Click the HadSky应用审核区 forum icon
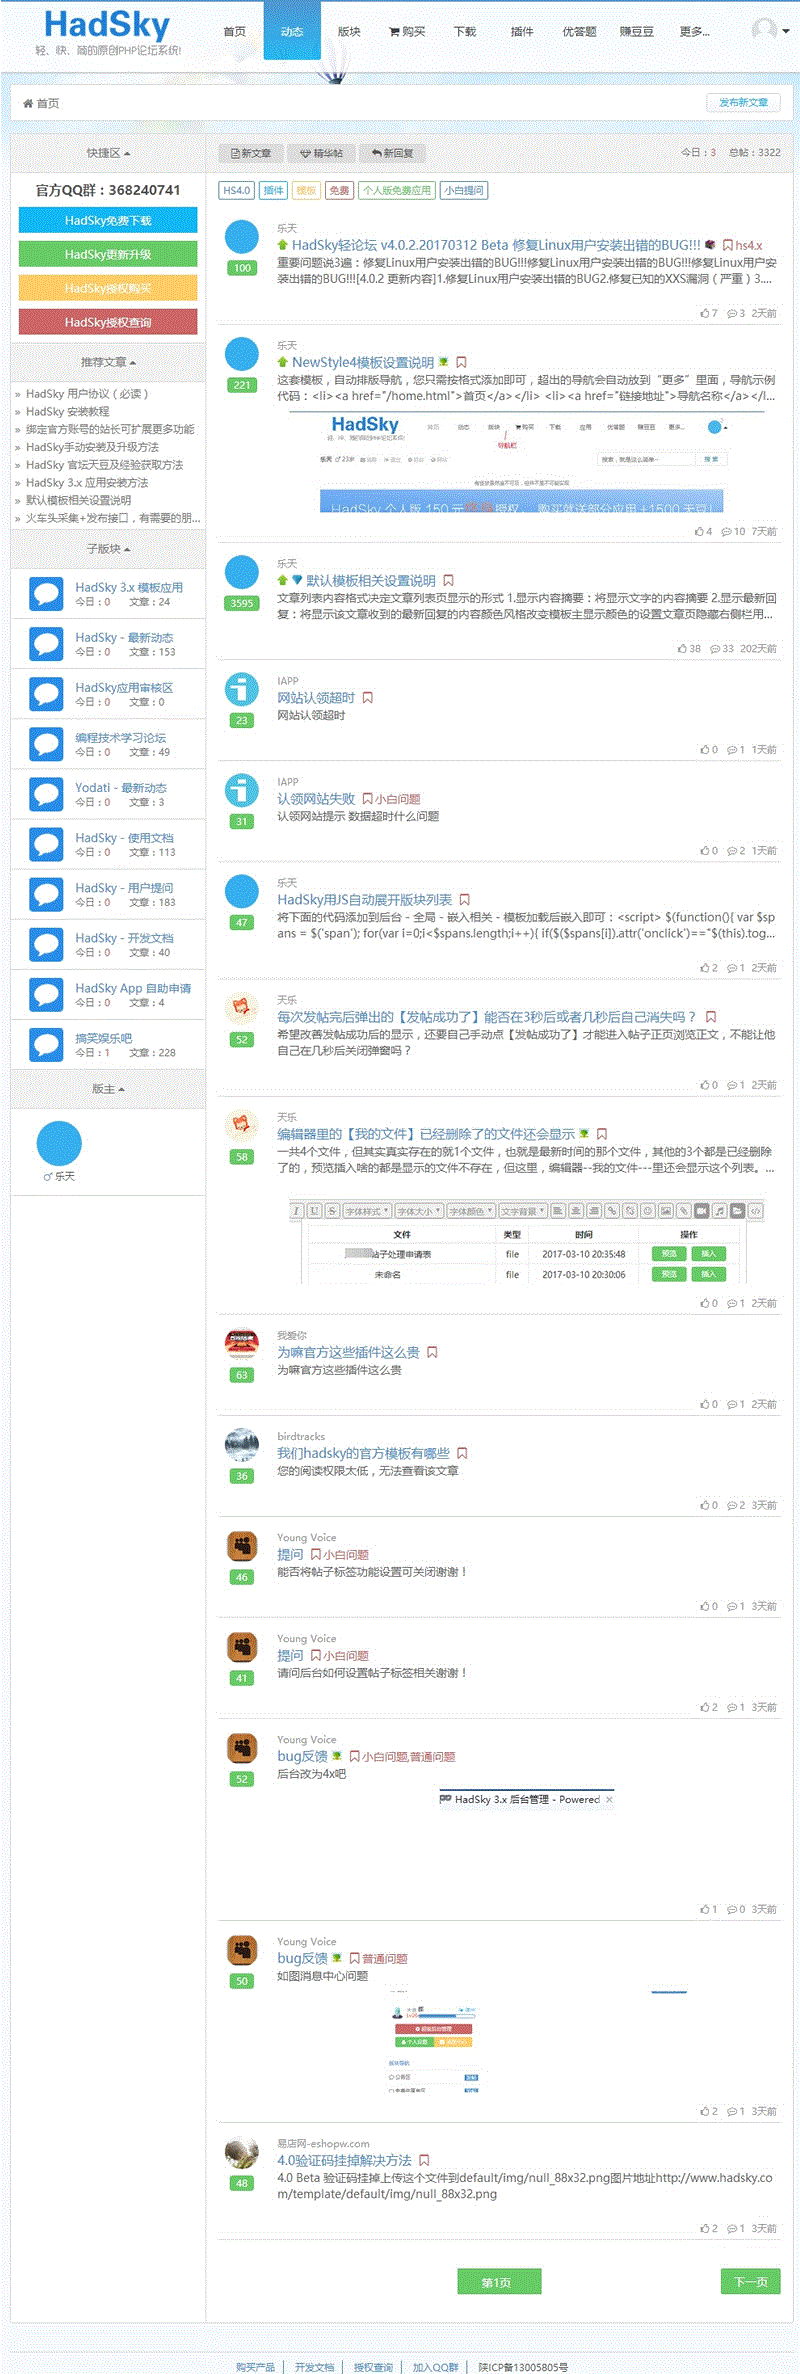This screenshot has height=2374, width=800. (x=46, y=694)
